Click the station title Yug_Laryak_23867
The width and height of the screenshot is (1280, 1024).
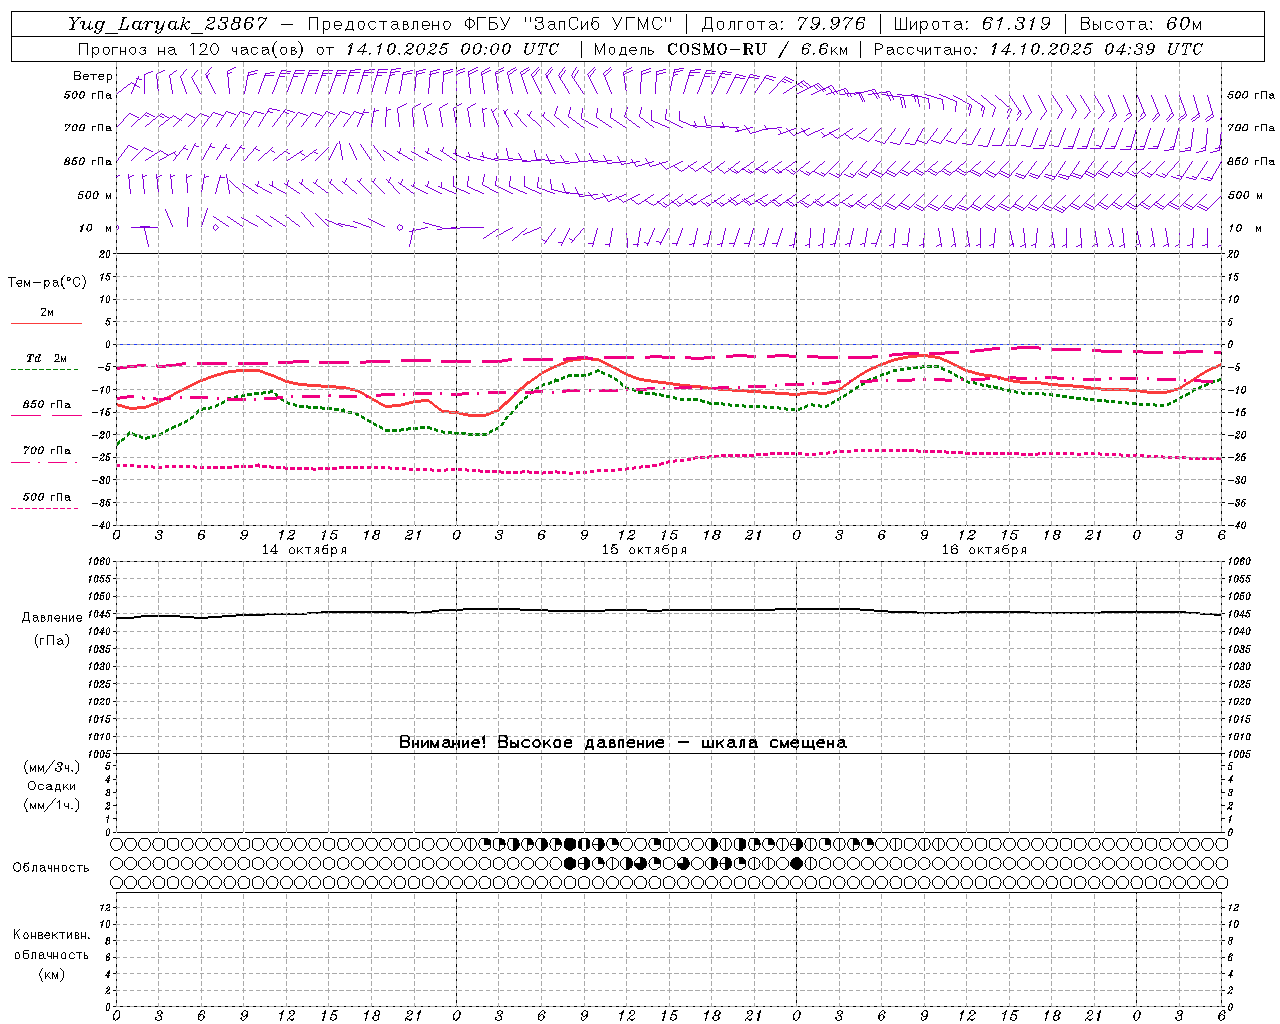point(167,24)
